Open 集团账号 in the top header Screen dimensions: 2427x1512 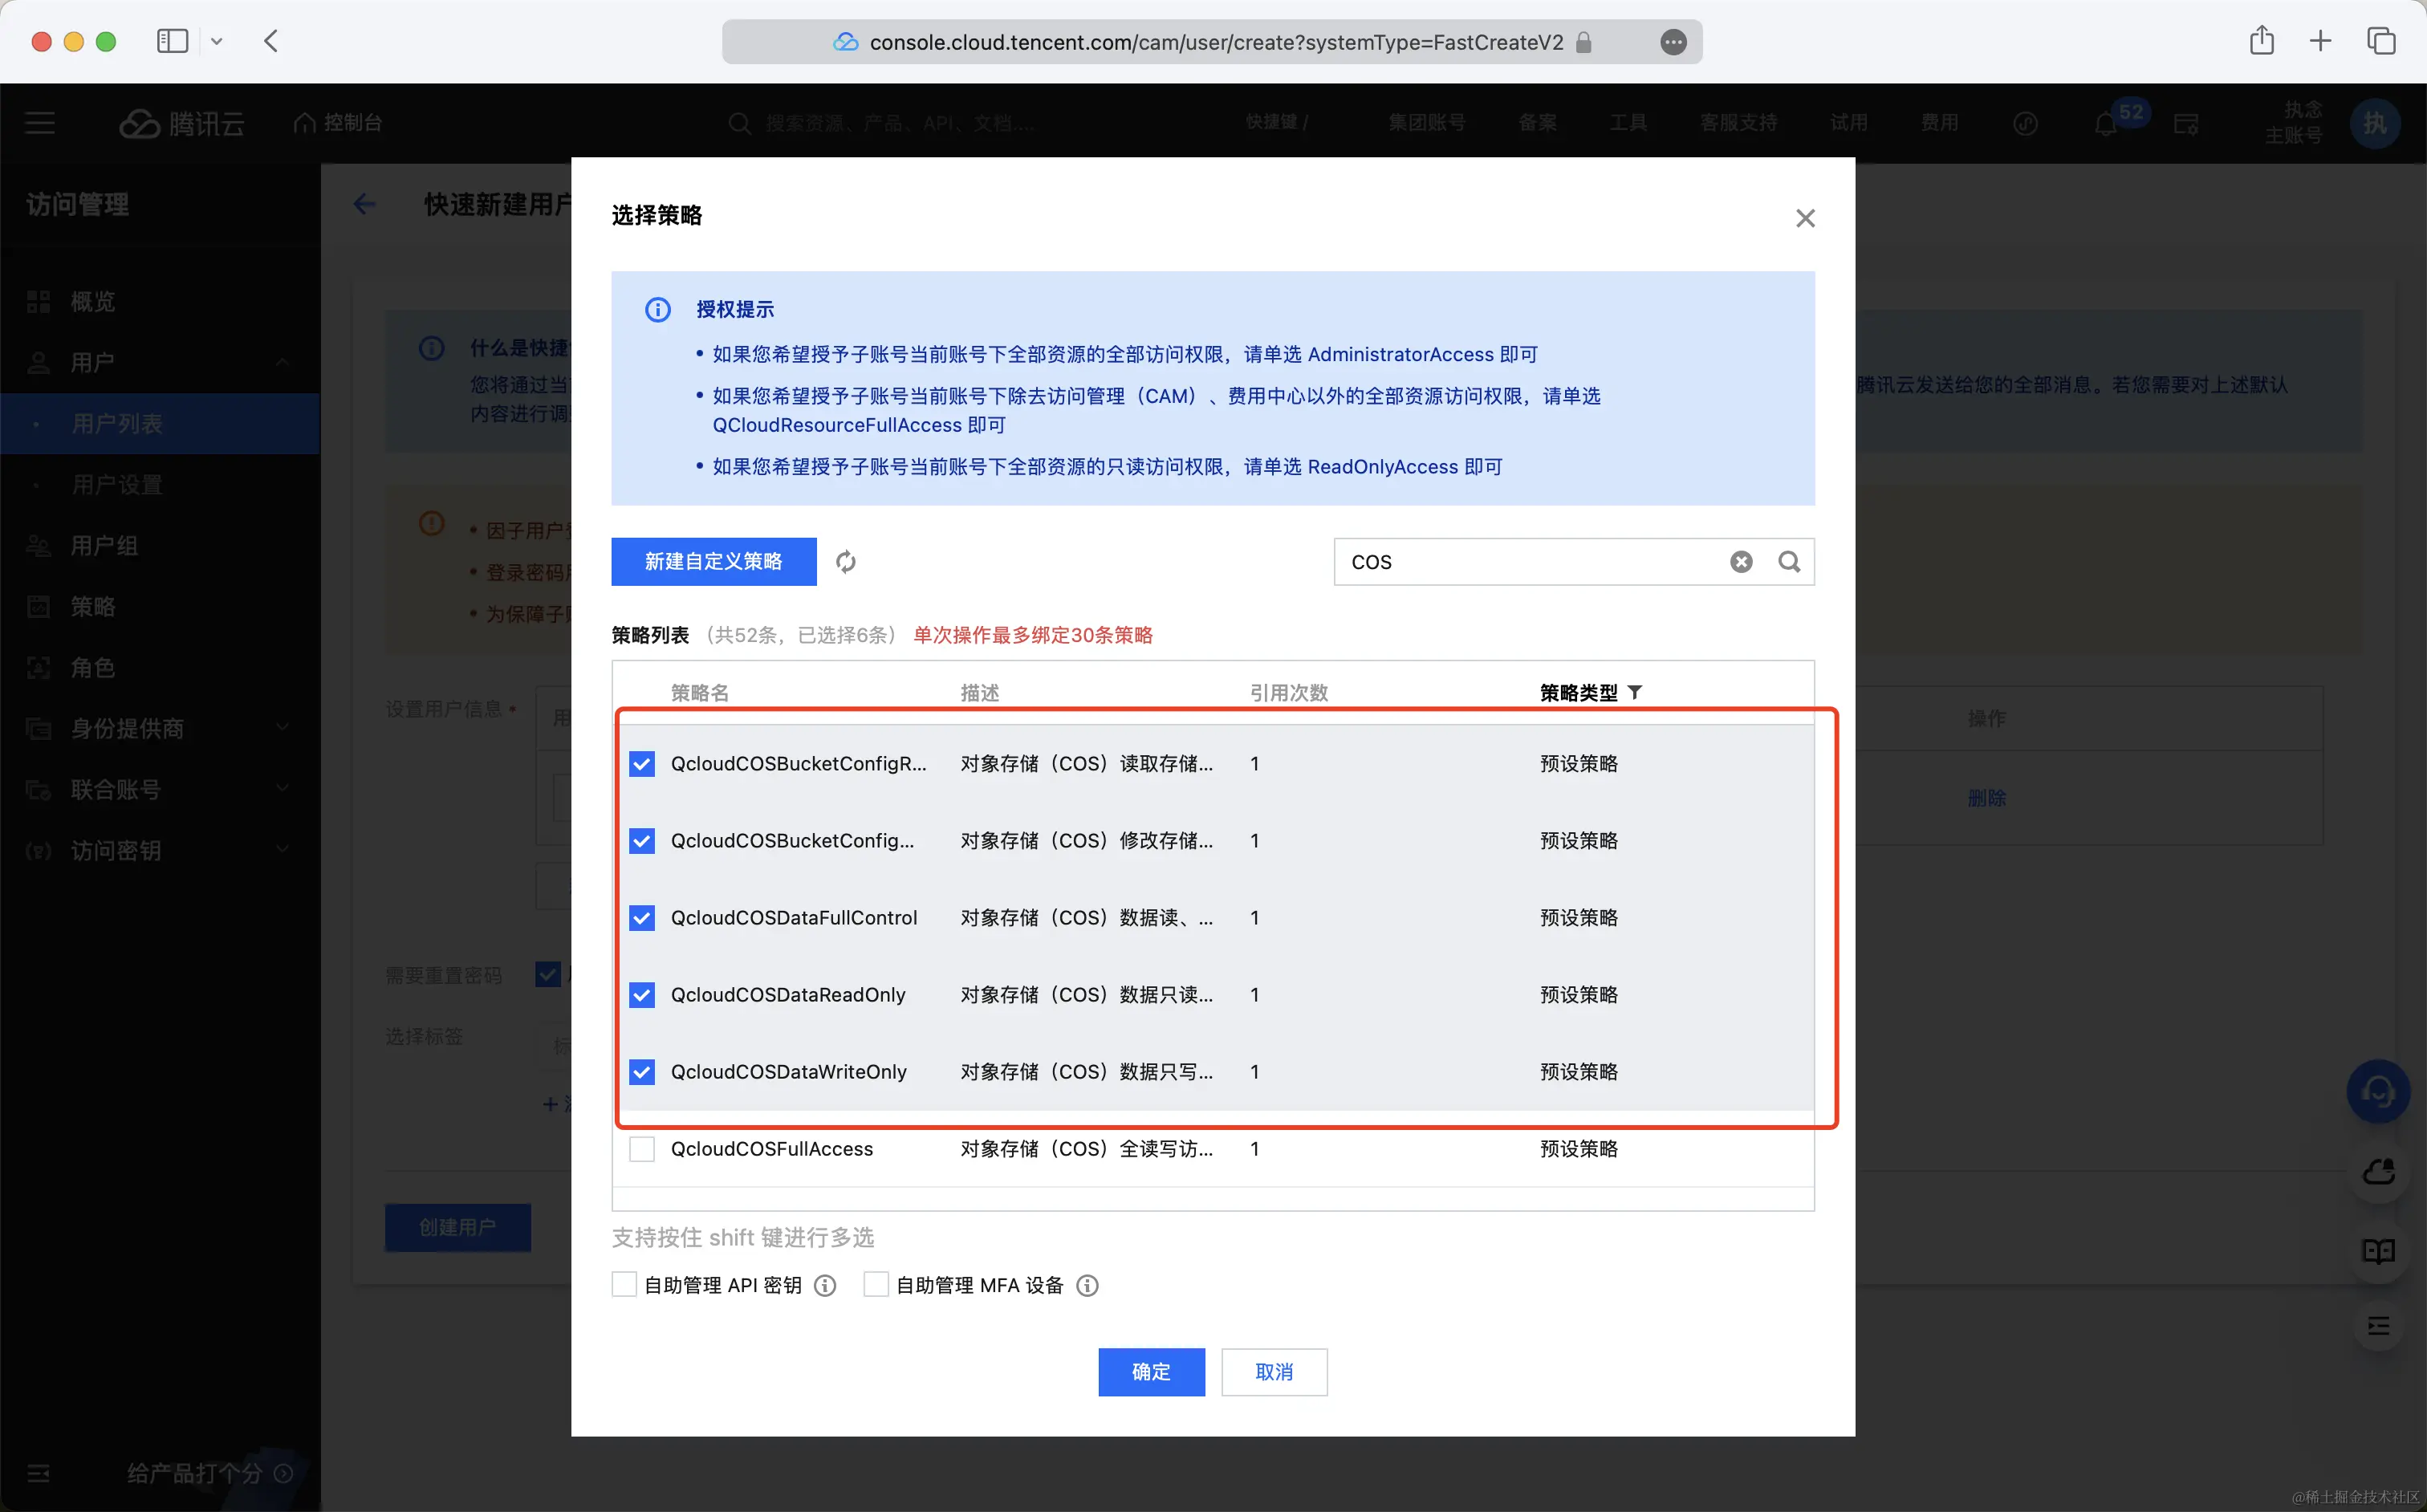(x=1427, y=123)
